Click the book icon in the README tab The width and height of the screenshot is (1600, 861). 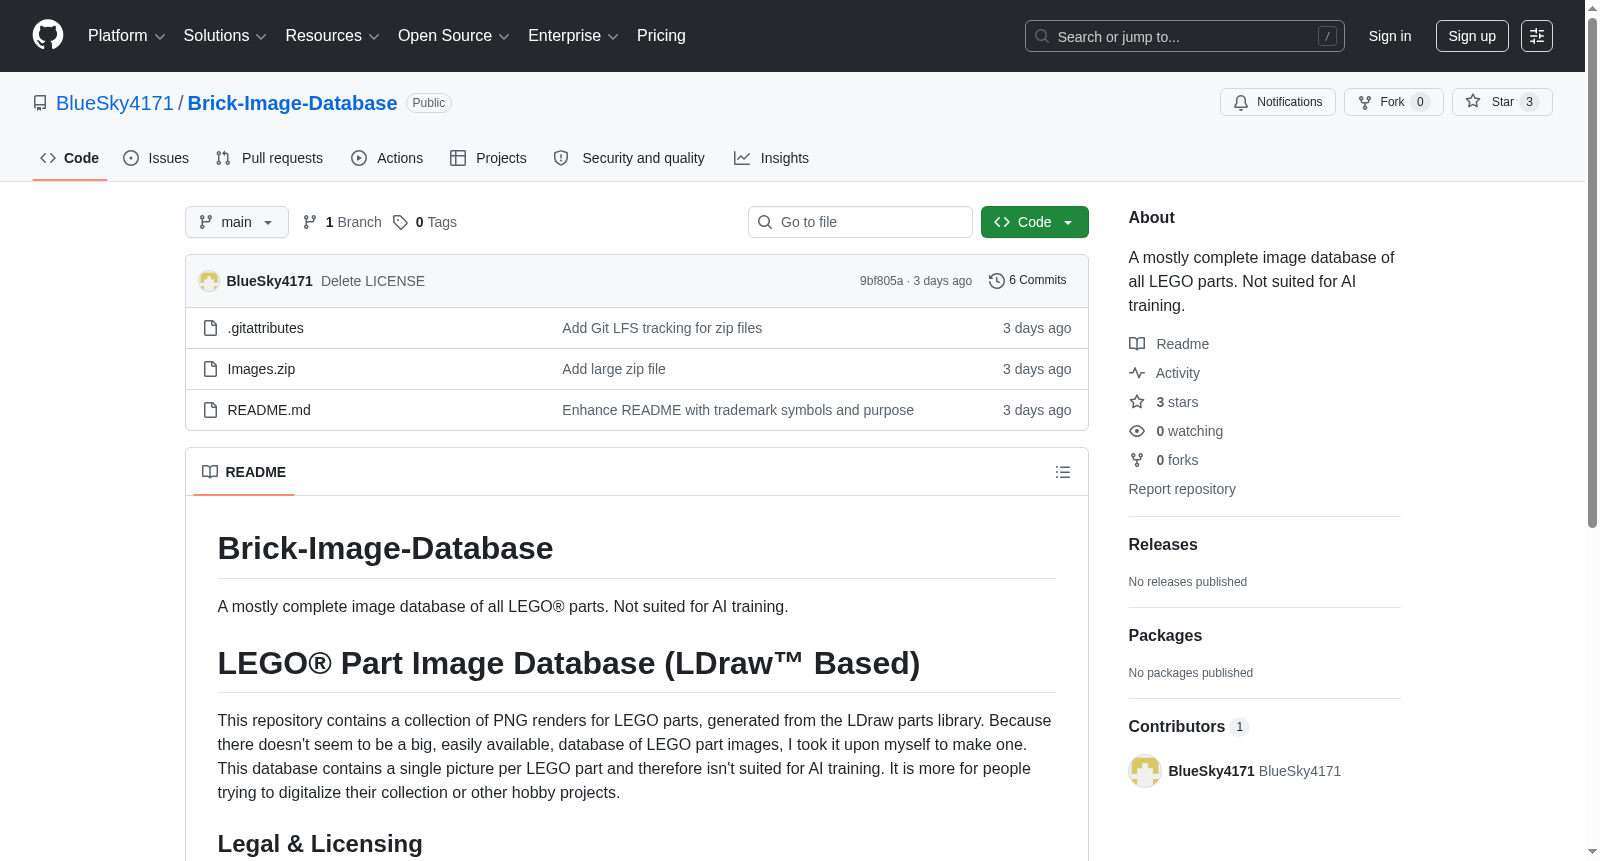point(210,472)
